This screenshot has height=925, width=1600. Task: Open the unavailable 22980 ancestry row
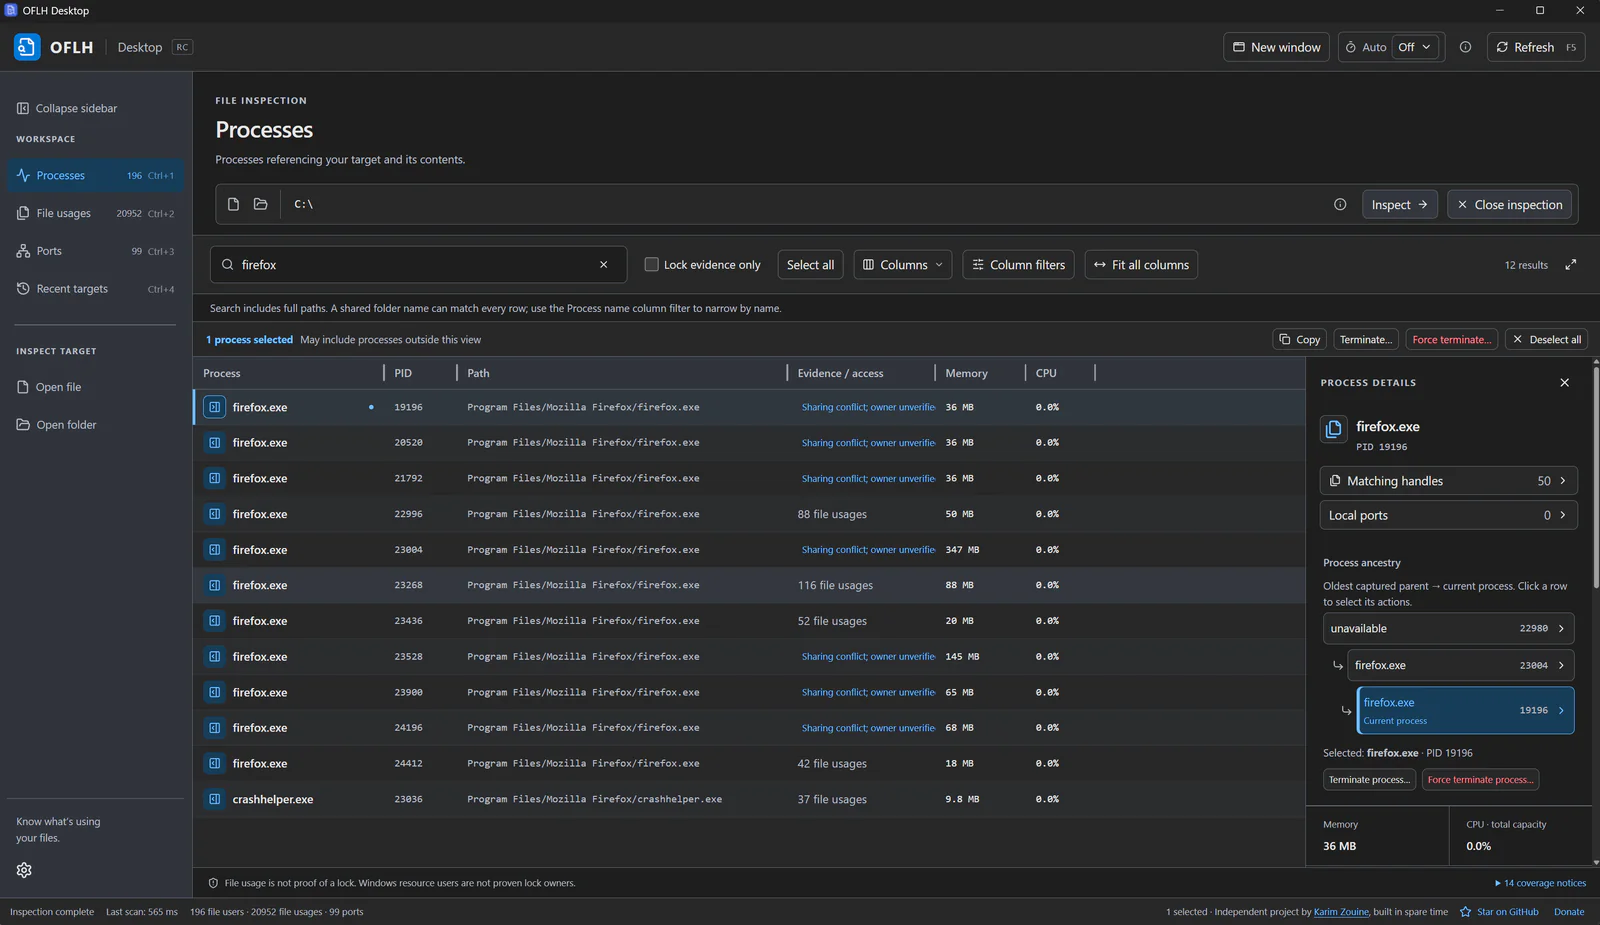1448,629
